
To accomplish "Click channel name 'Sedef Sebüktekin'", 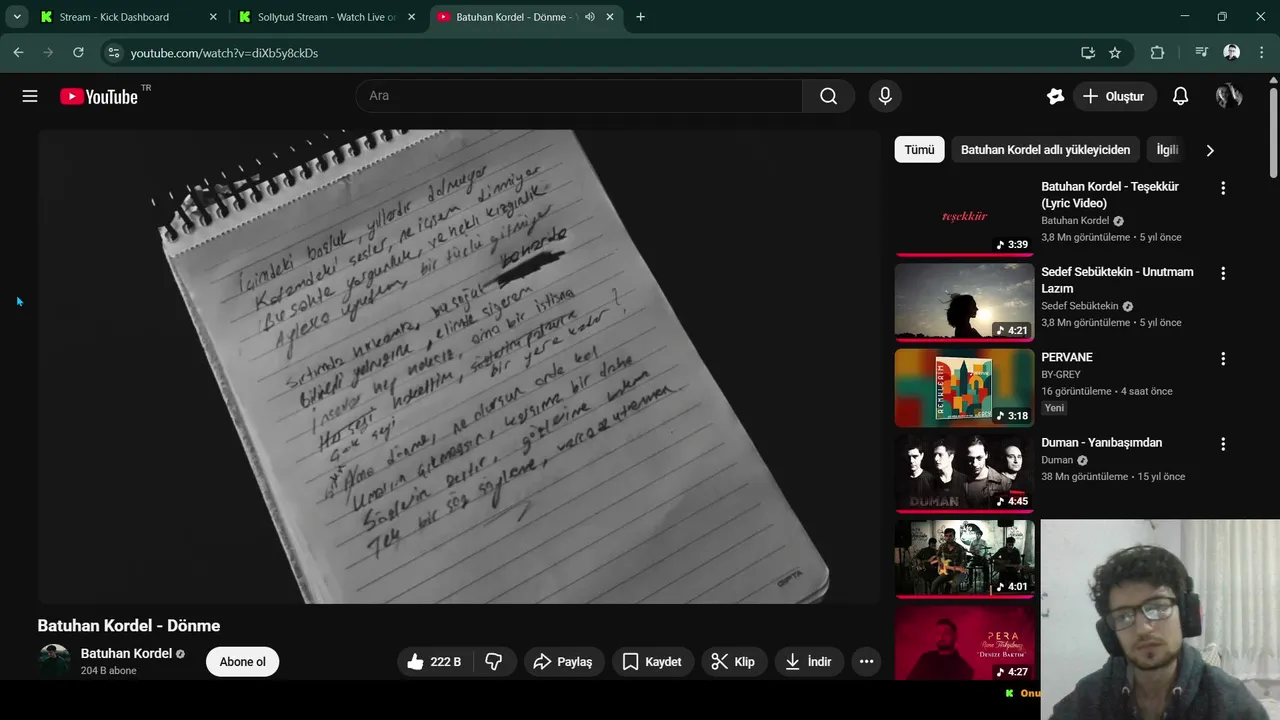I will [1080, 306].
